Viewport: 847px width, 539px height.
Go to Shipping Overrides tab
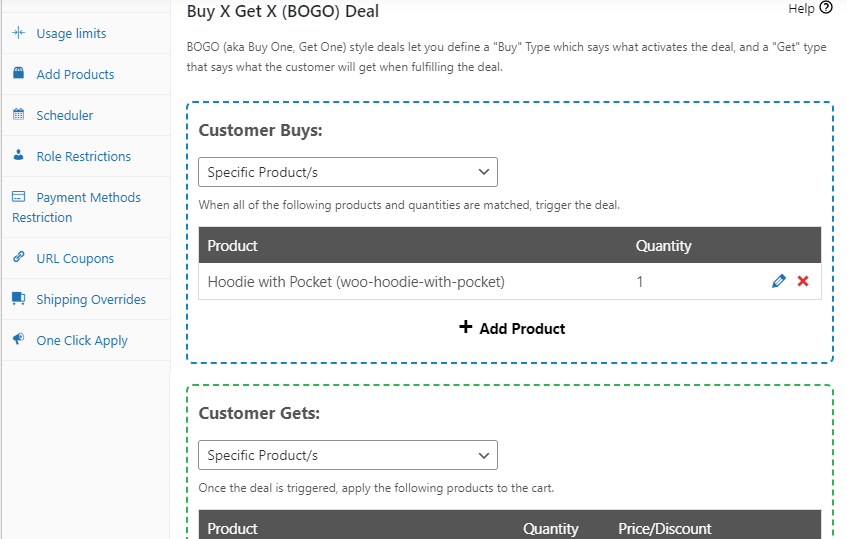[91, 299]
